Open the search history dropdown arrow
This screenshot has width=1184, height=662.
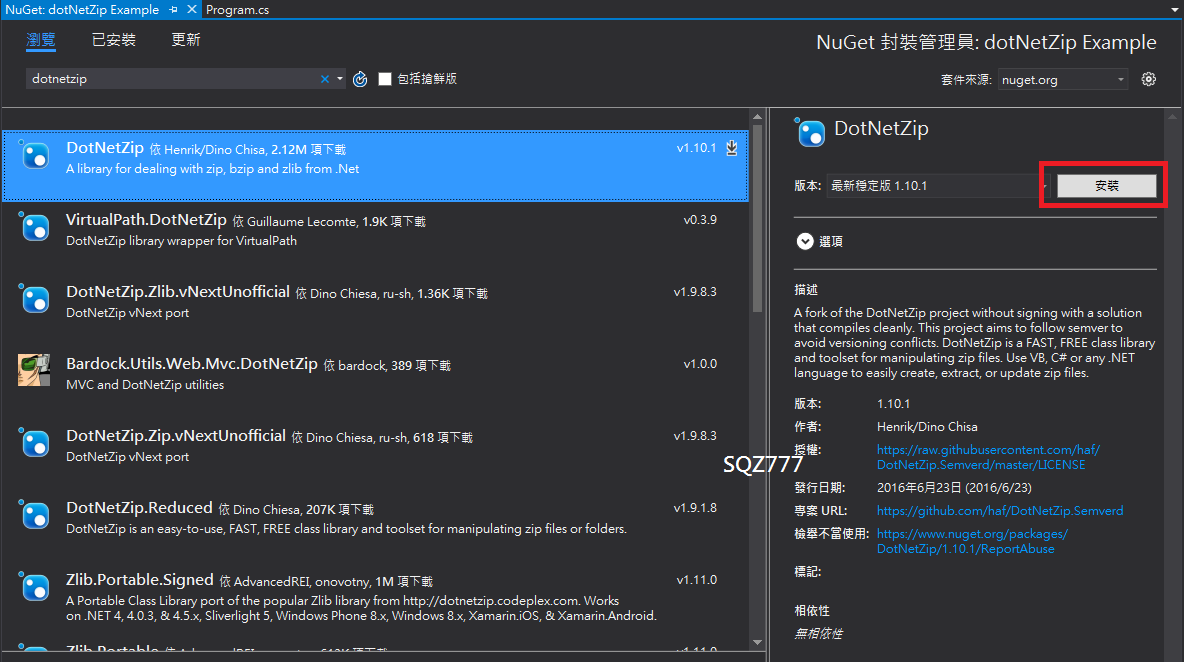[340, 79]
